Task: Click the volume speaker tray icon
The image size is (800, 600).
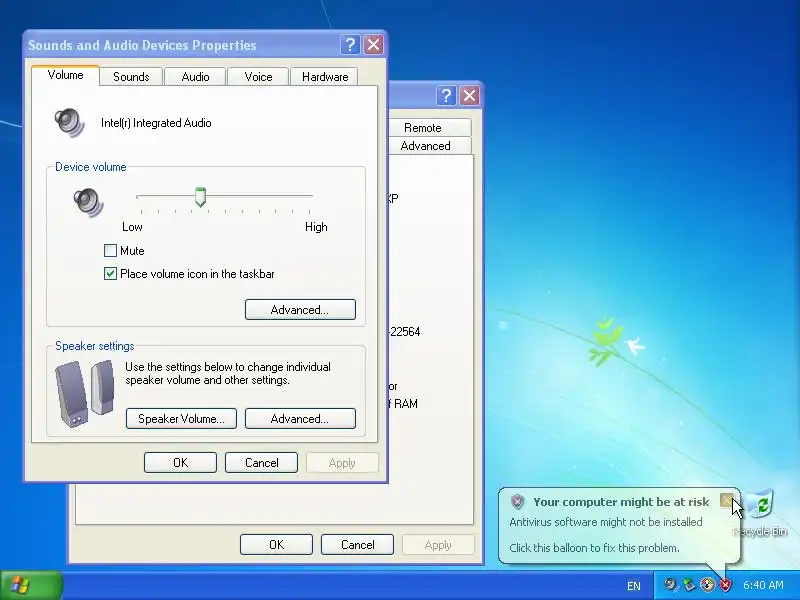Action: point(670,584)
